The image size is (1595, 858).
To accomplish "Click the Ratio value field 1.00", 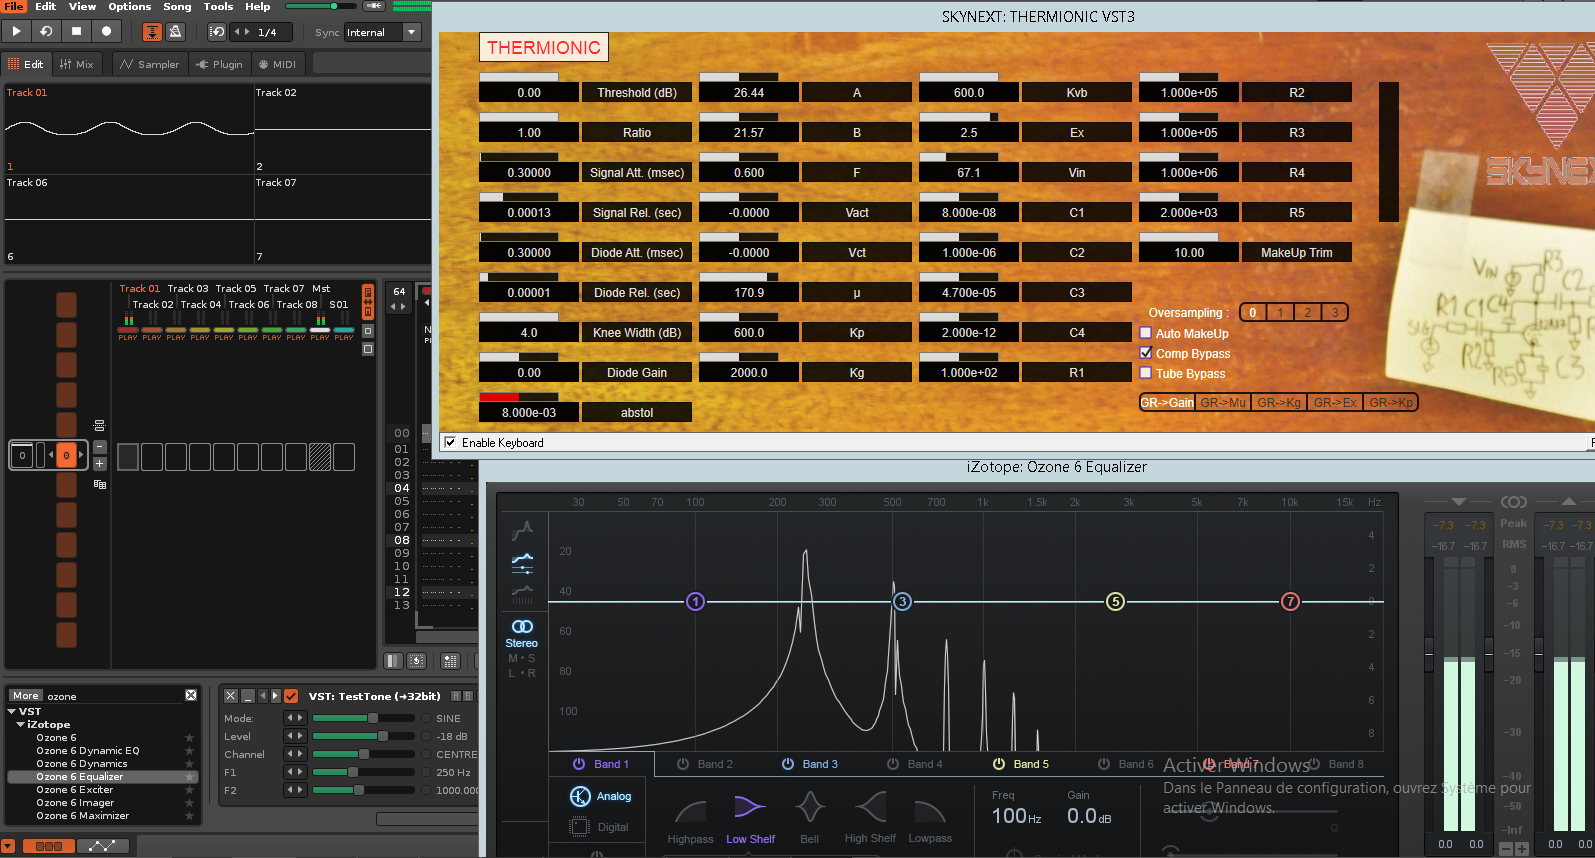I will pos(529,132).
